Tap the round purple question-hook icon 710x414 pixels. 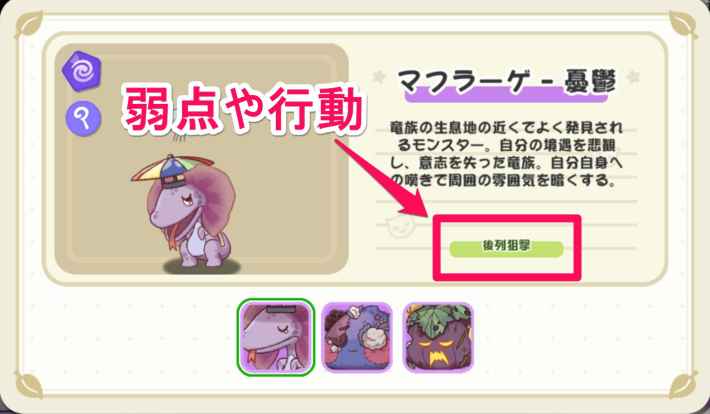[83, 119]
